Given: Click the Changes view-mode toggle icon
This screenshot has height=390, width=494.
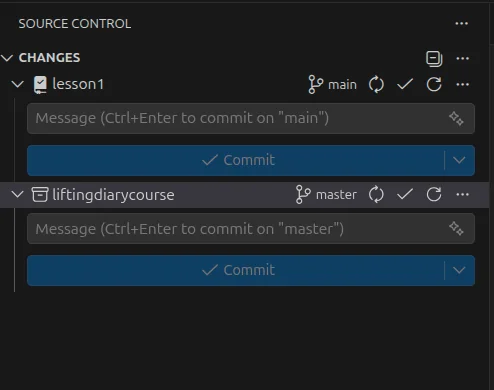Looking at the screenshot, I should (434, 59).
